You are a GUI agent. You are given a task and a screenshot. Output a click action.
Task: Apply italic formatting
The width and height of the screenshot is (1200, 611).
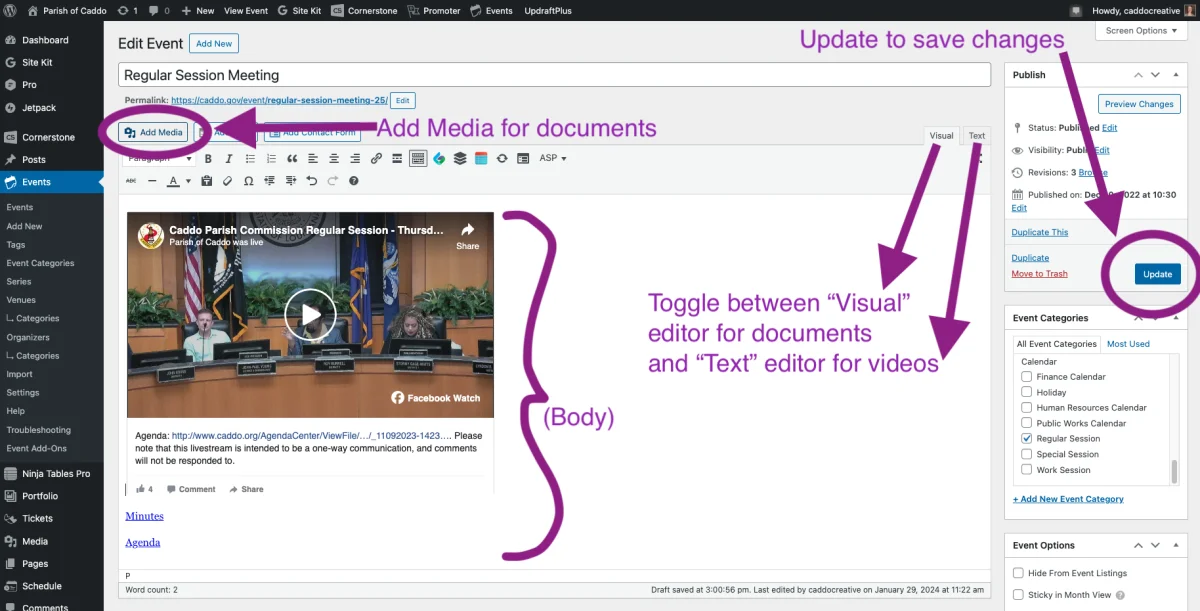click(228, 158)
